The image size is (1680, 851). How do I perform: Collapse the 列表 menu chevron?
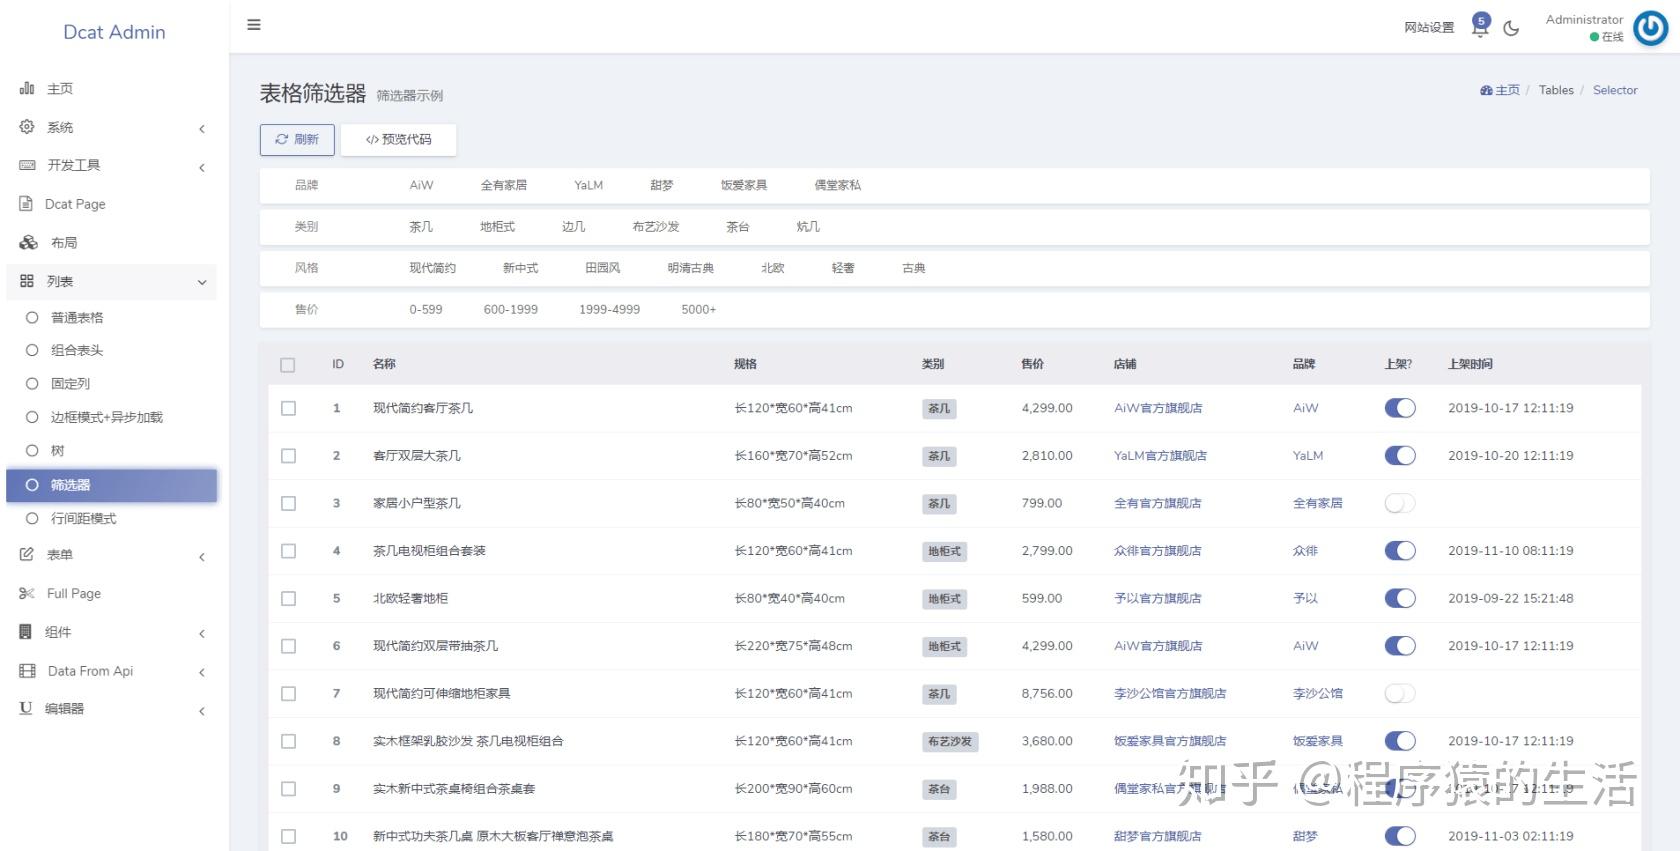tap(202, 282)
